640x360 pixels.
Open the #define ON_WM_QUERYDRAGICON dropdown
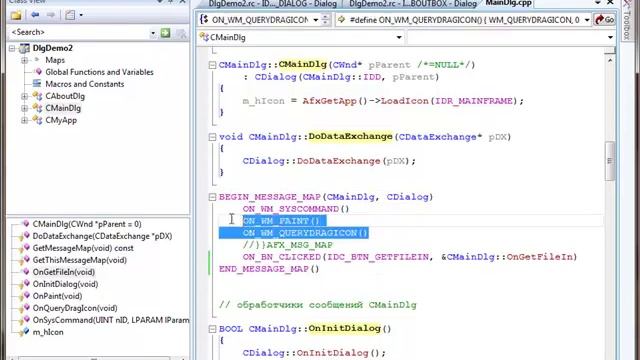pos(587,20)
